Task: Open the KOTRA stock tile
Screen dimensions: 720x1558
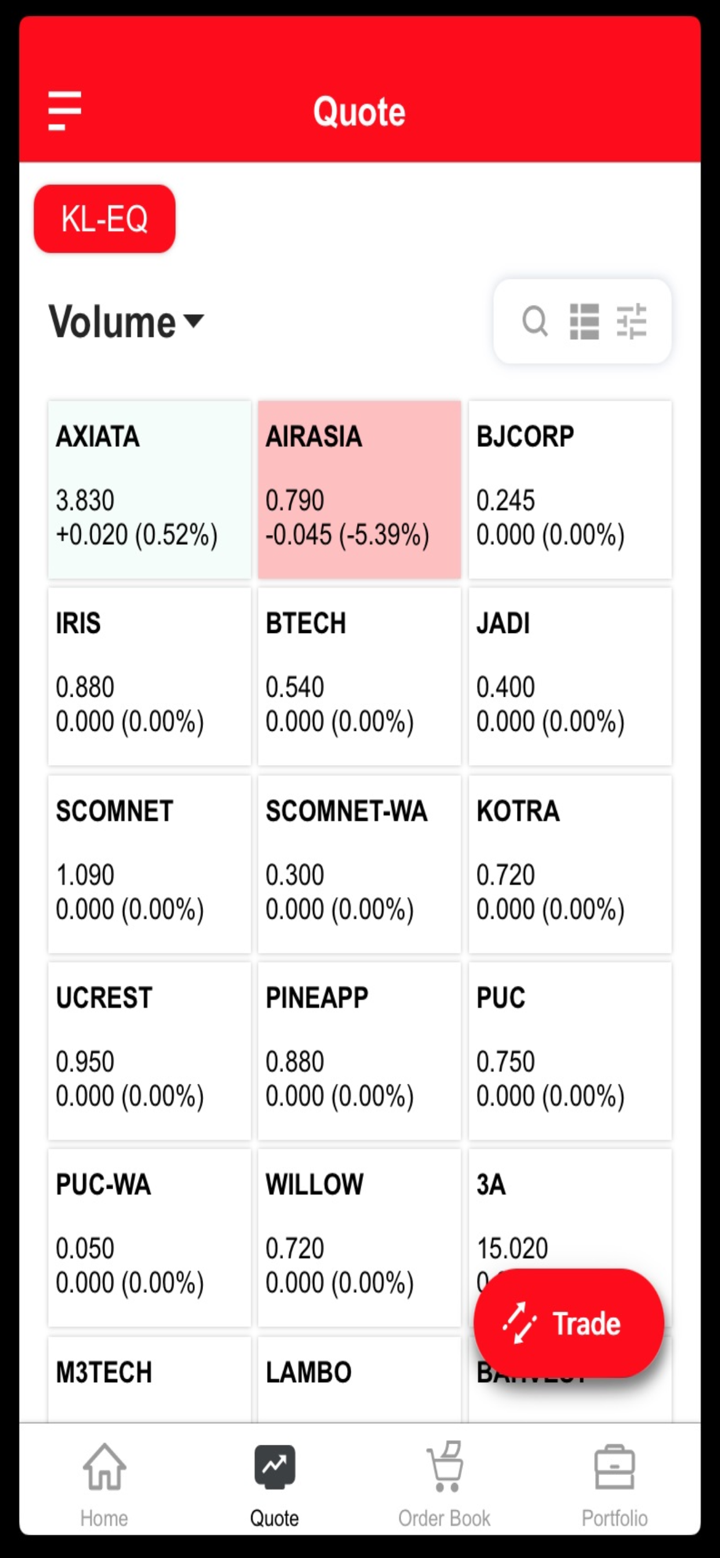Action: point(570,863)
